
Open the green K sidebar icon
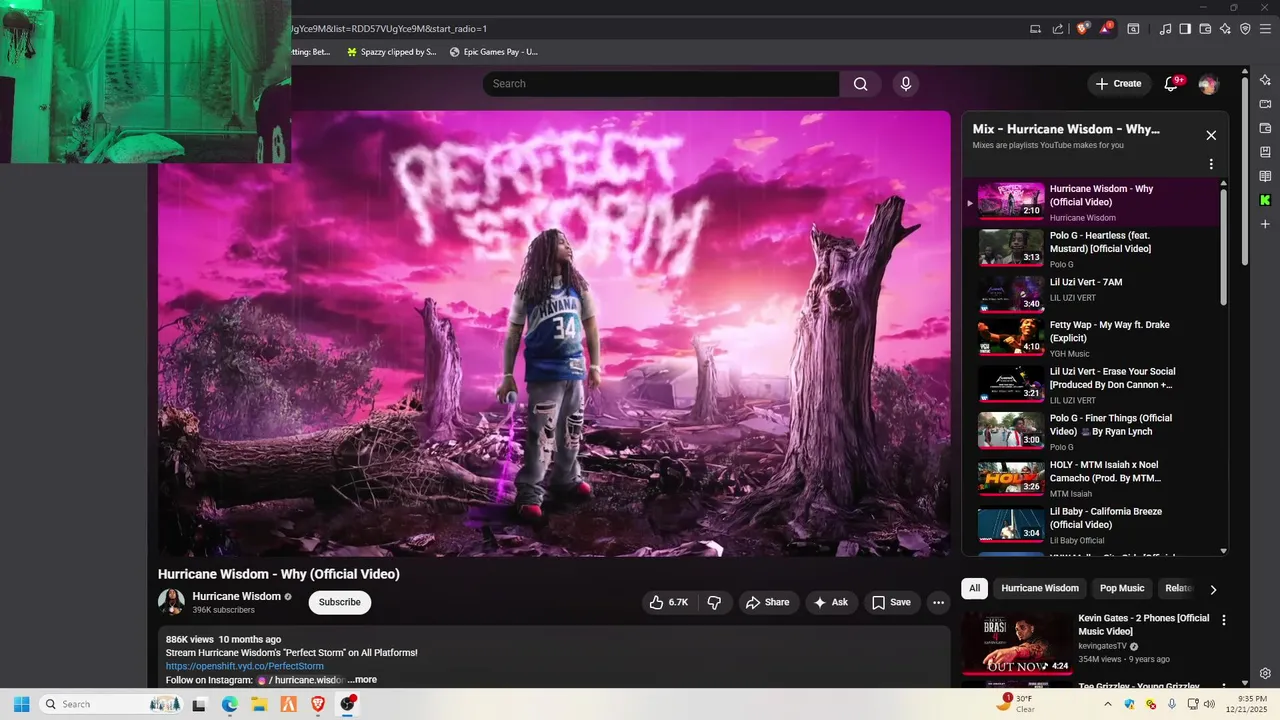1265,200
